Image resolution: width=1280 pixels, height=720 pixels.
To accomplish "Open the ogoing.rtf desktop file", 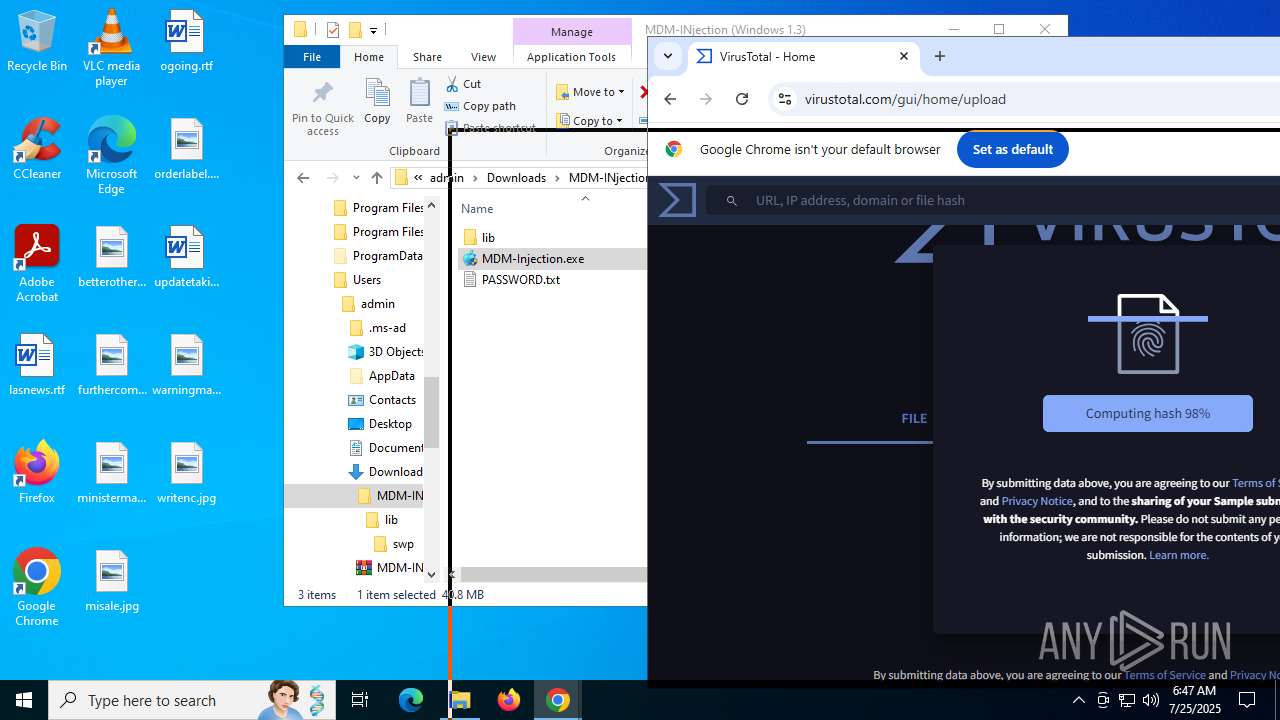I will tap(186, 42).
